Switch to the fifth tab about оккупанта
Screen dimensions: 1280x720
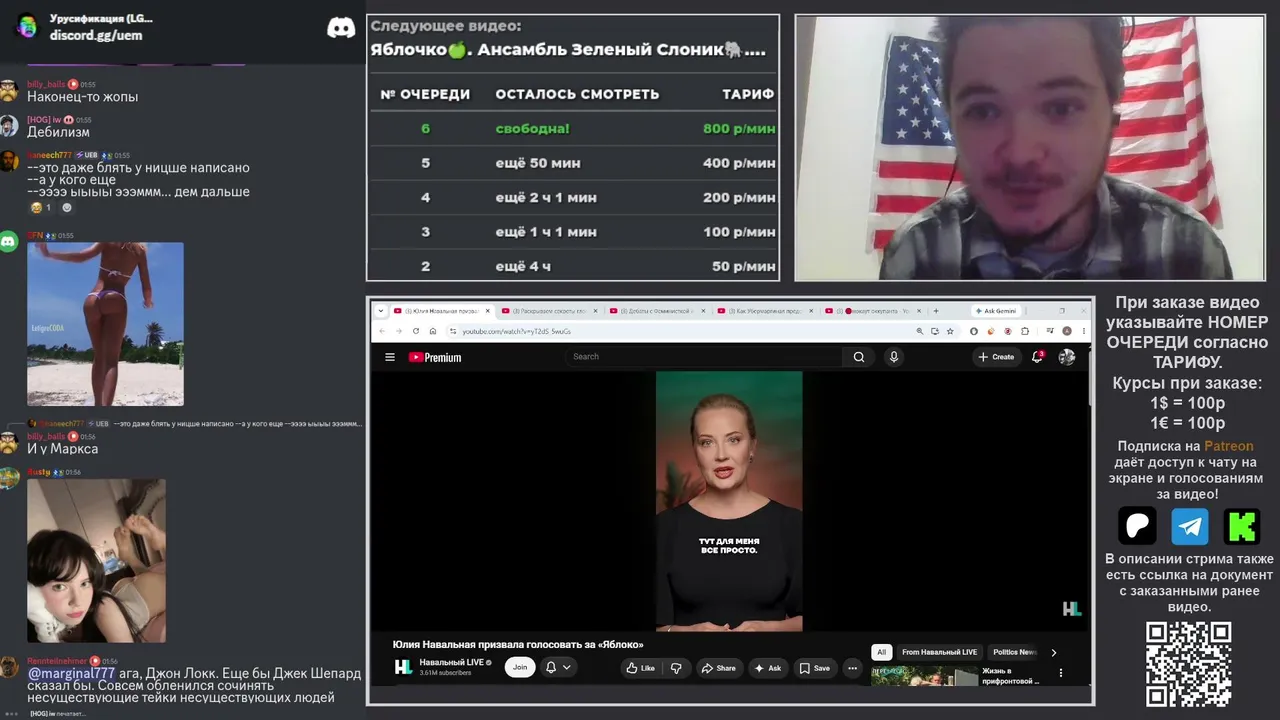tap(871, 311)
